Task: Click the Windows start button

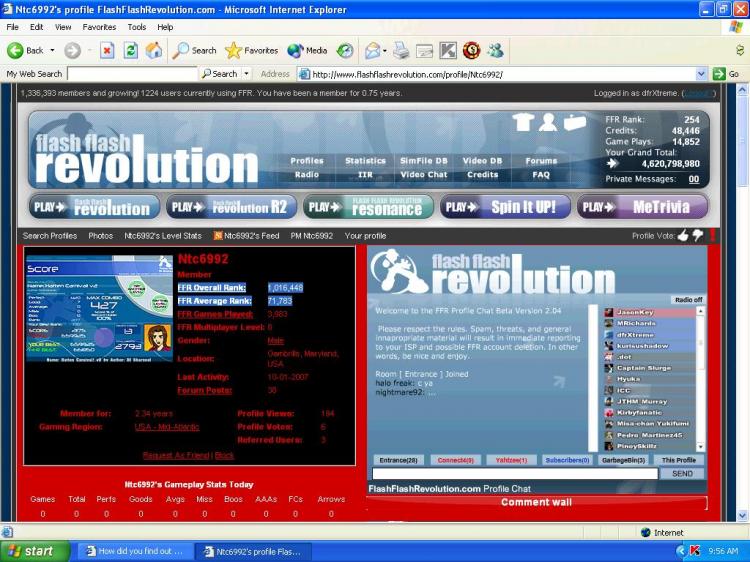Action: coord(34,551)
